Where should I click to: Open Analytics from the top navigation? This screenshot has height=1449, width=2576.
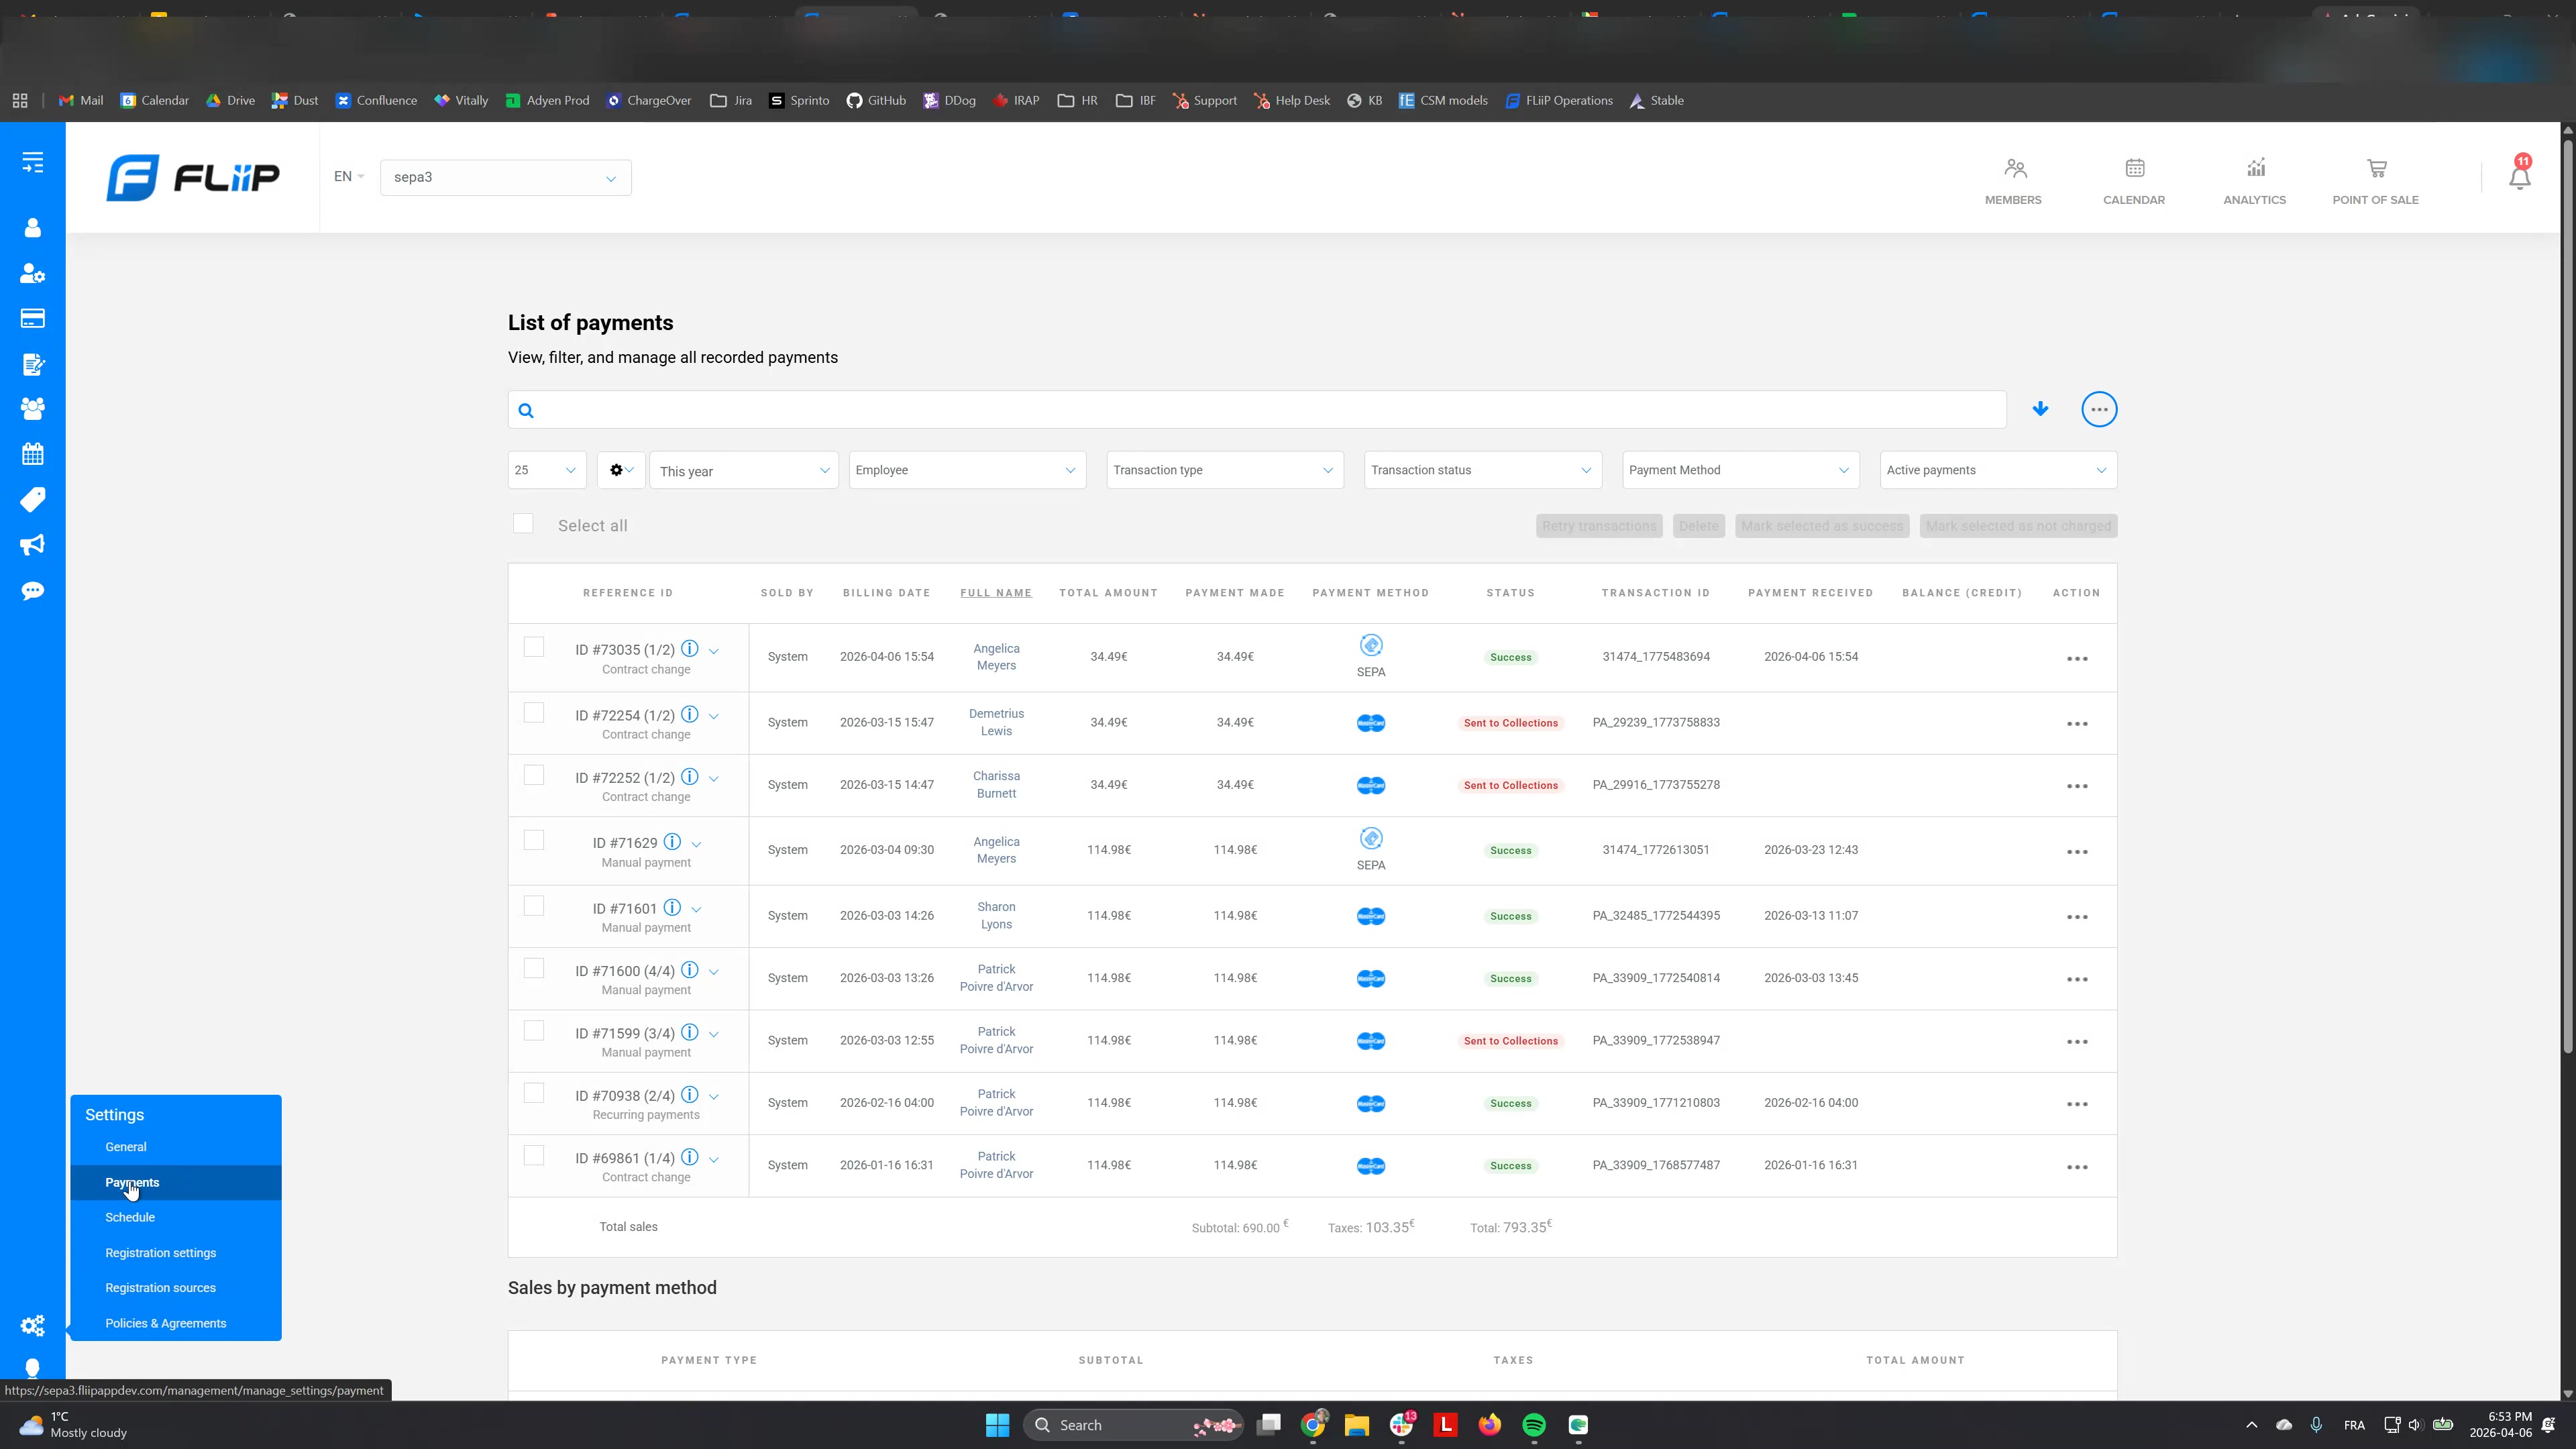coord(2254,181)
